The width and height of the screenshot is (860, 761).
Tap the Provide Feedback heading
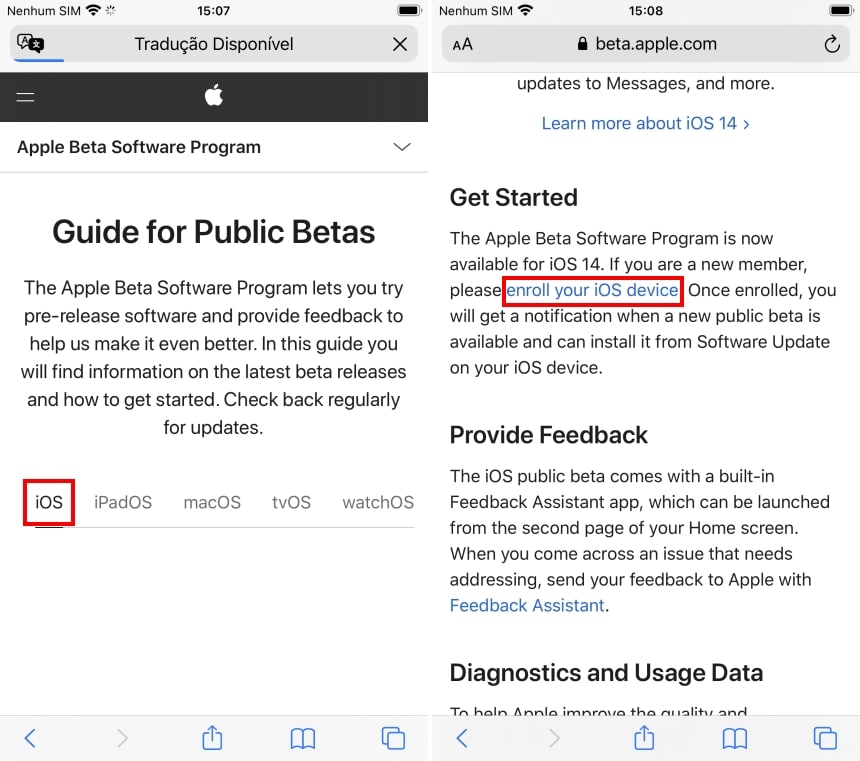(x=548, y=435)
